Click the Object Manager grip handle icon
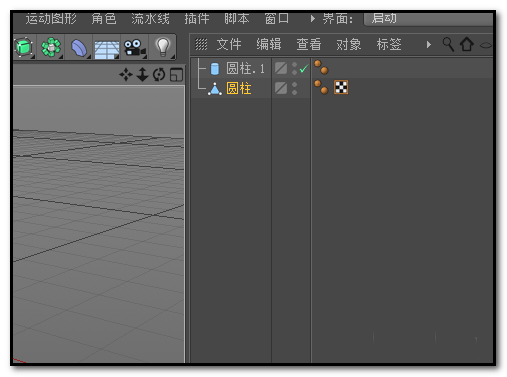This screenshot has width=507, height=377. [x=201, y=44]
